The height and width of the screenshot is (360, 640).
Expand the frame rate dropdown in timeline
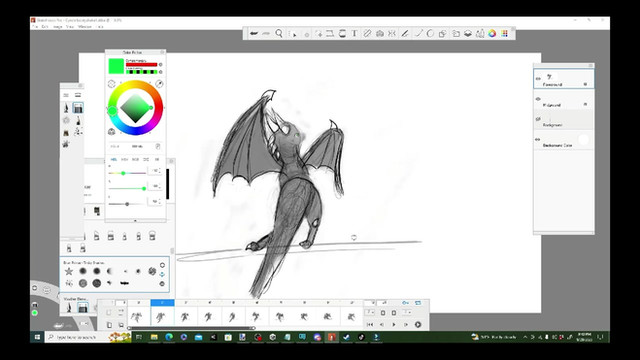tap(369, 312)
